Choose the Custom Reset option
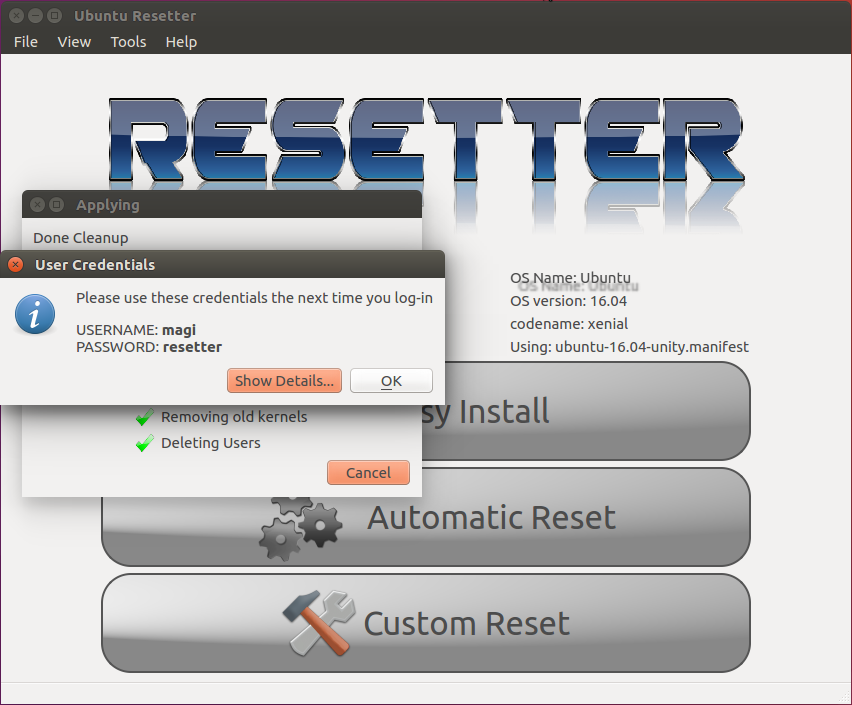 point(426,623)
